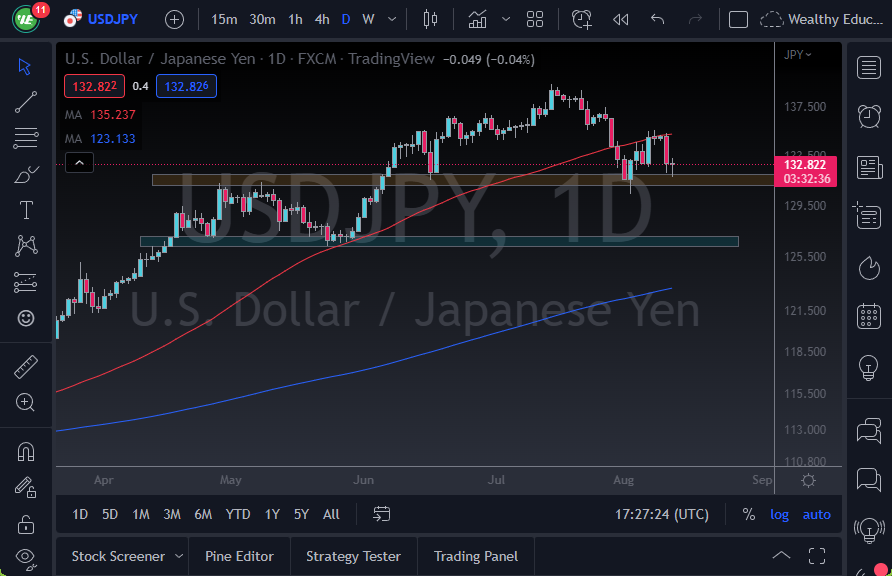Open the Wealthy Educ layout menu

[821, 19]
